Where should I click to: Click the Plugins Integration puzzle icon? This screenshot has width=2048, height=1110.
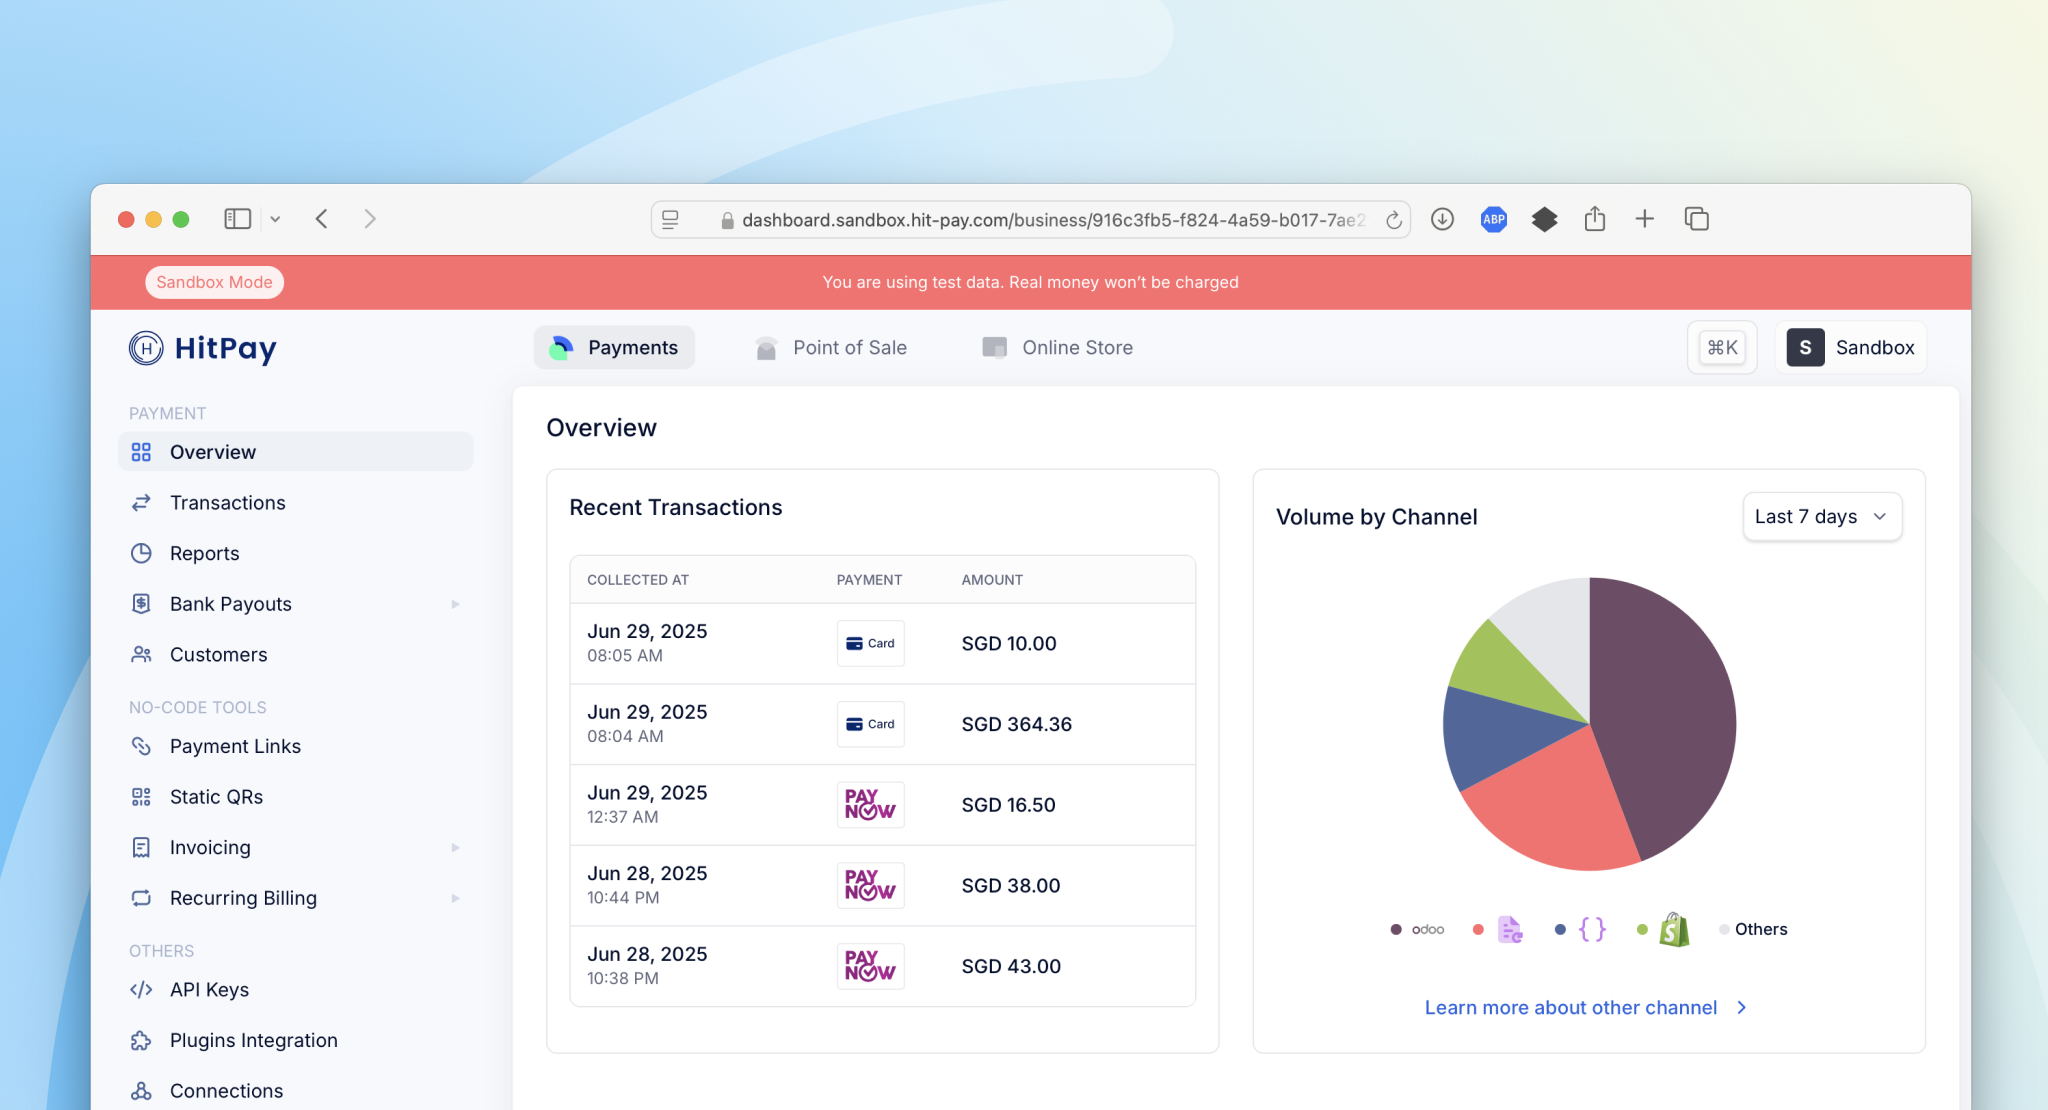pyautogui.click(x=141, y=1040)
